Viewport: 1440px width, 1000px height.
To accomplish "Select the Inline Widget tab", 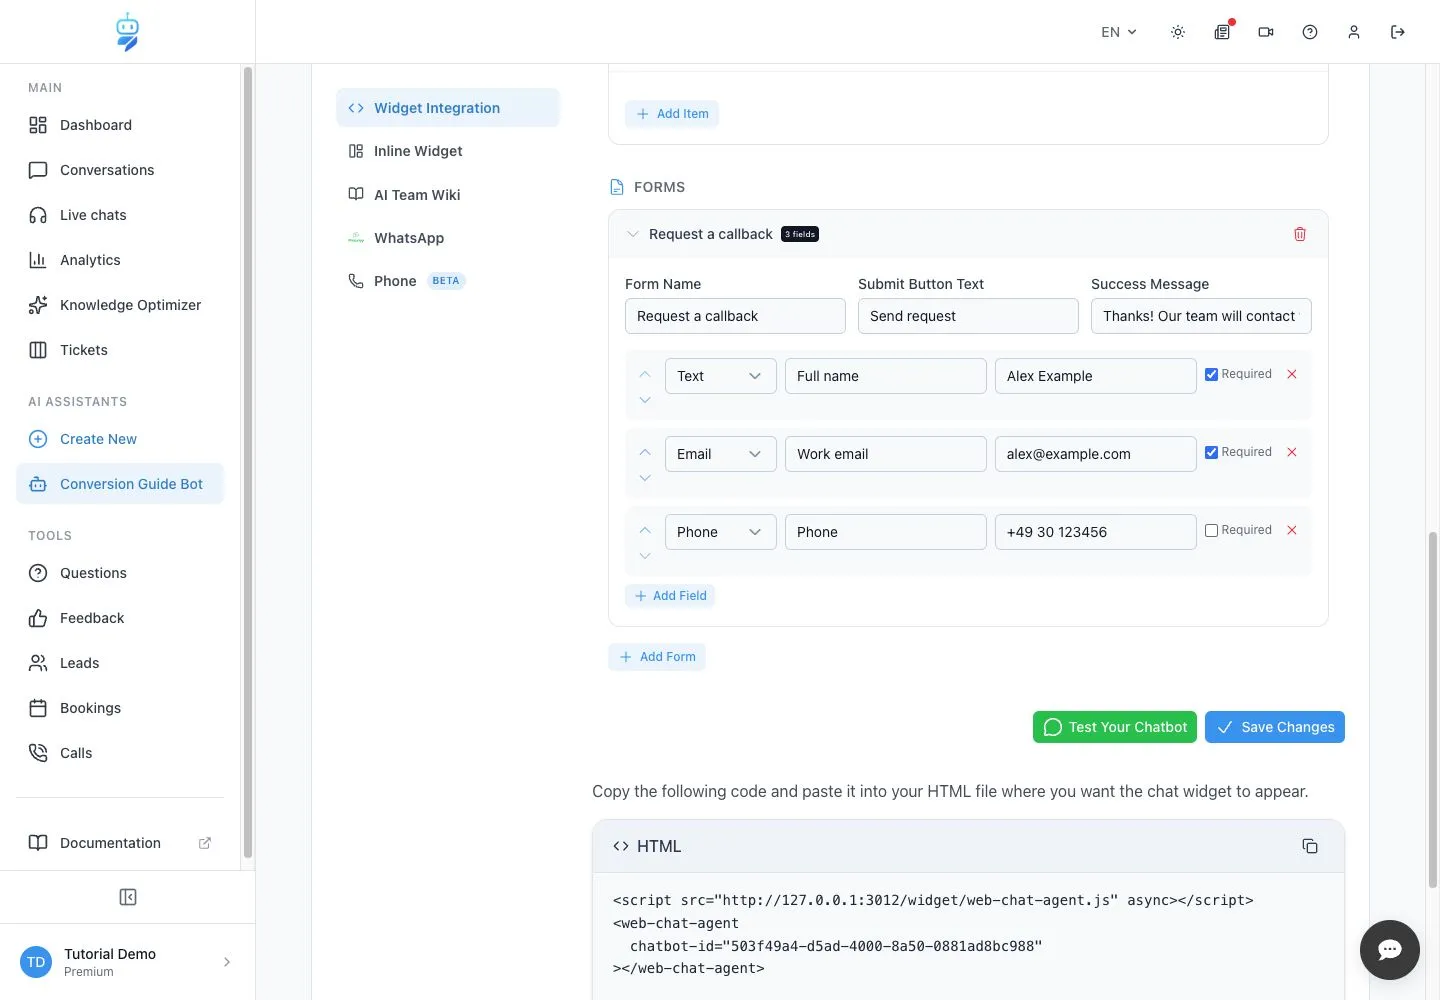I will [x=448, y=151].
